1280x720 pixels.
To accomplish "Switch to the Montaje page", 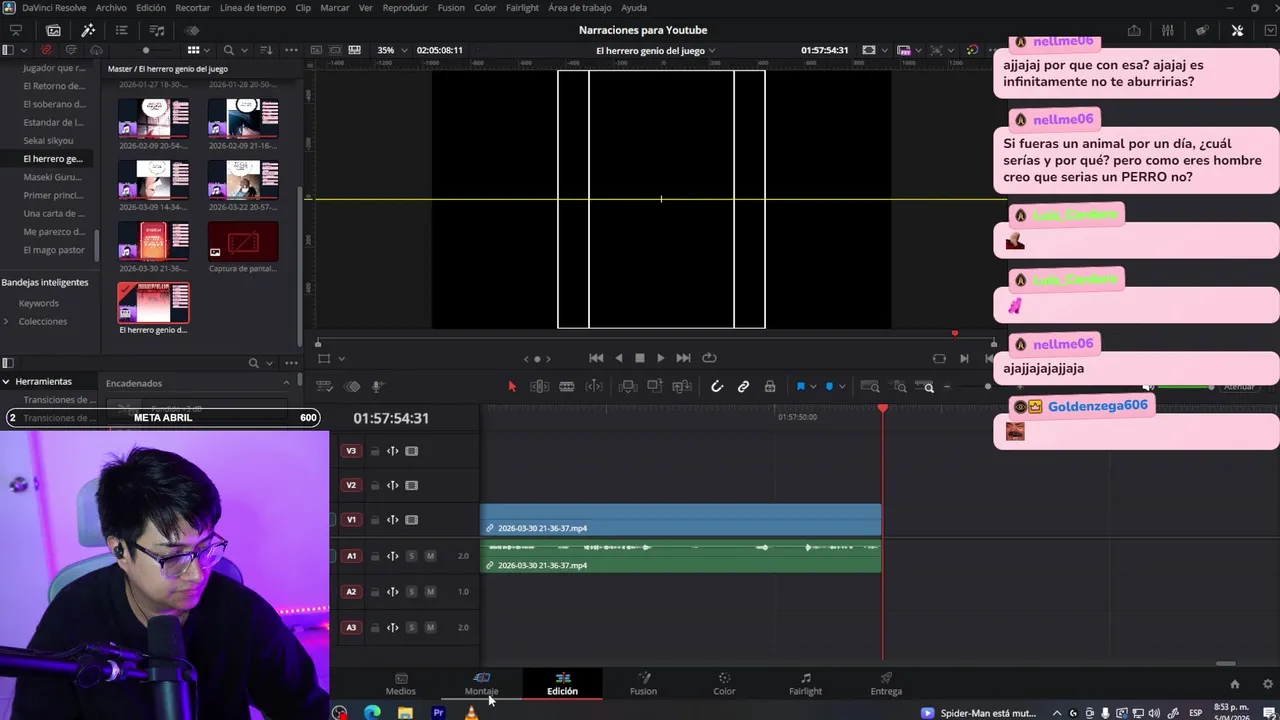I will click(x=481, y=684).
